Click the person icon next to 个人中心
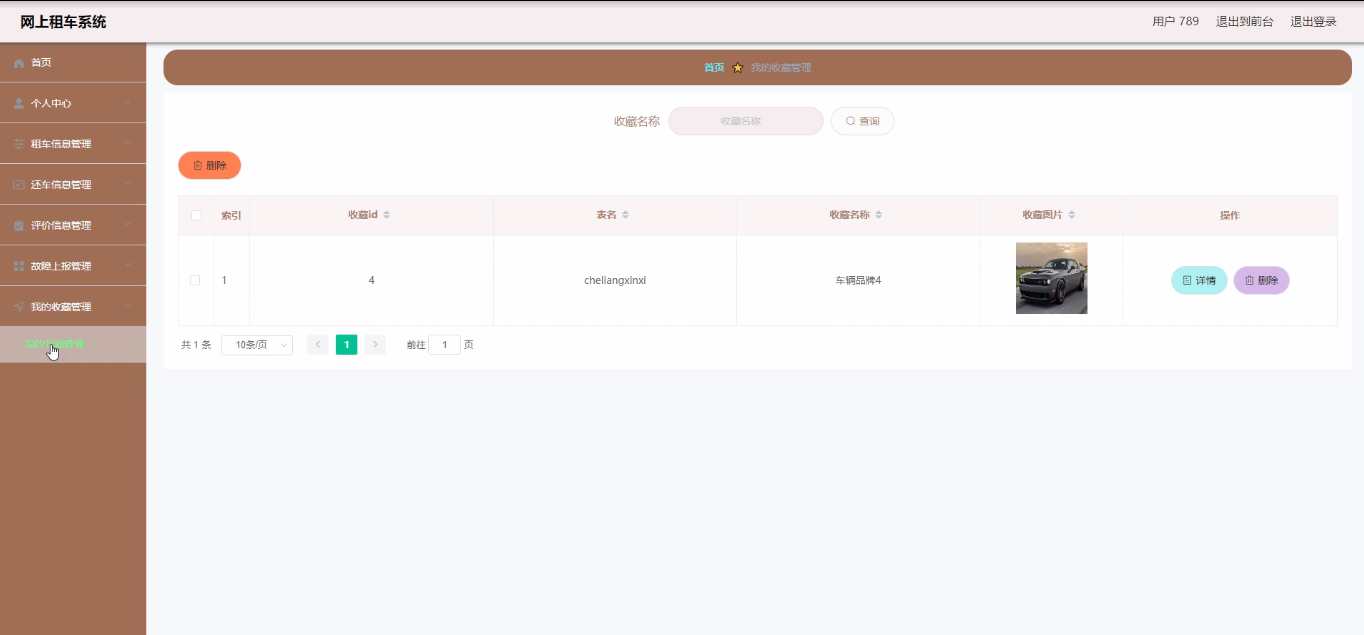The width and height of the screenshot is (1364, 635). pos(19,103)
